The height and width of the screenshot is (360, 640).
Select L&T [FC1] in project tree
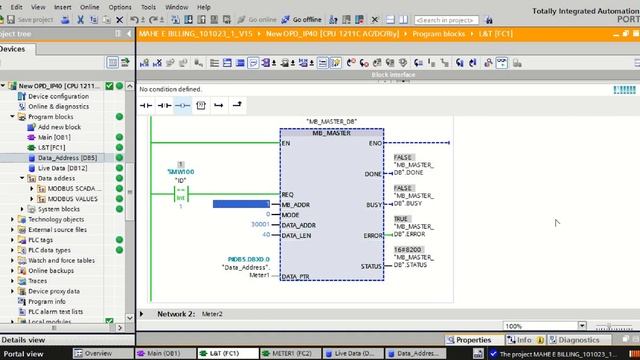[x=51, y=147]
